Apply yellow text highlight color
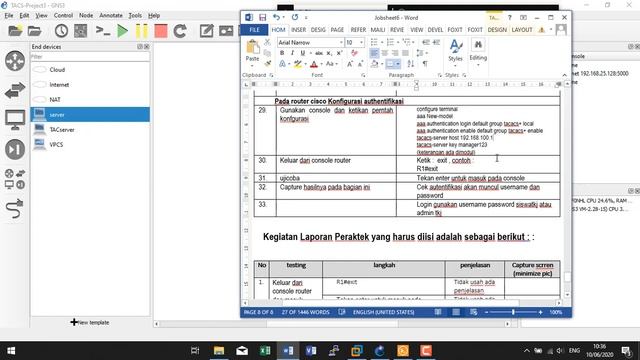This screenshot has width=640, height=360. click(298, 64)
